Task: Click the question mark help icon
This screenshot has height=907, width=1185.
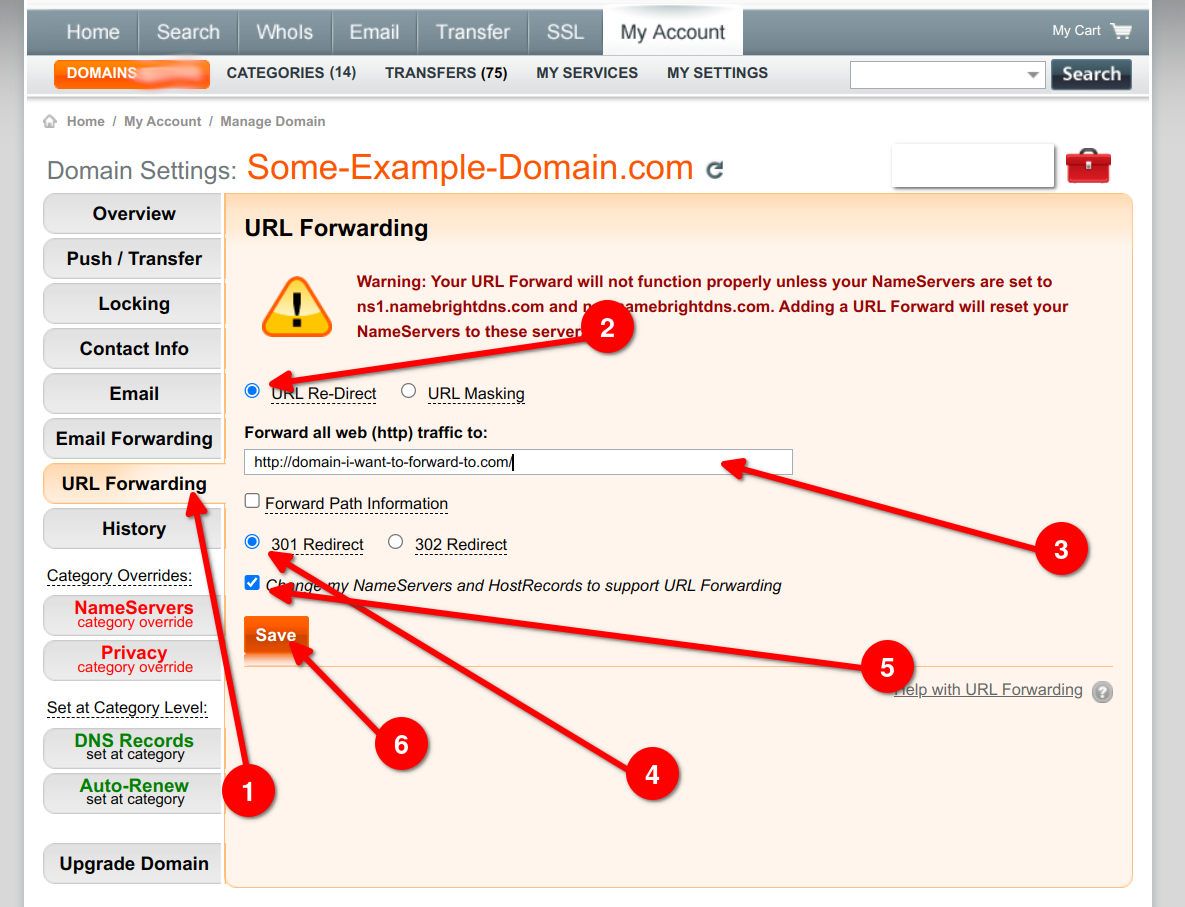Action: [1102, 691]
